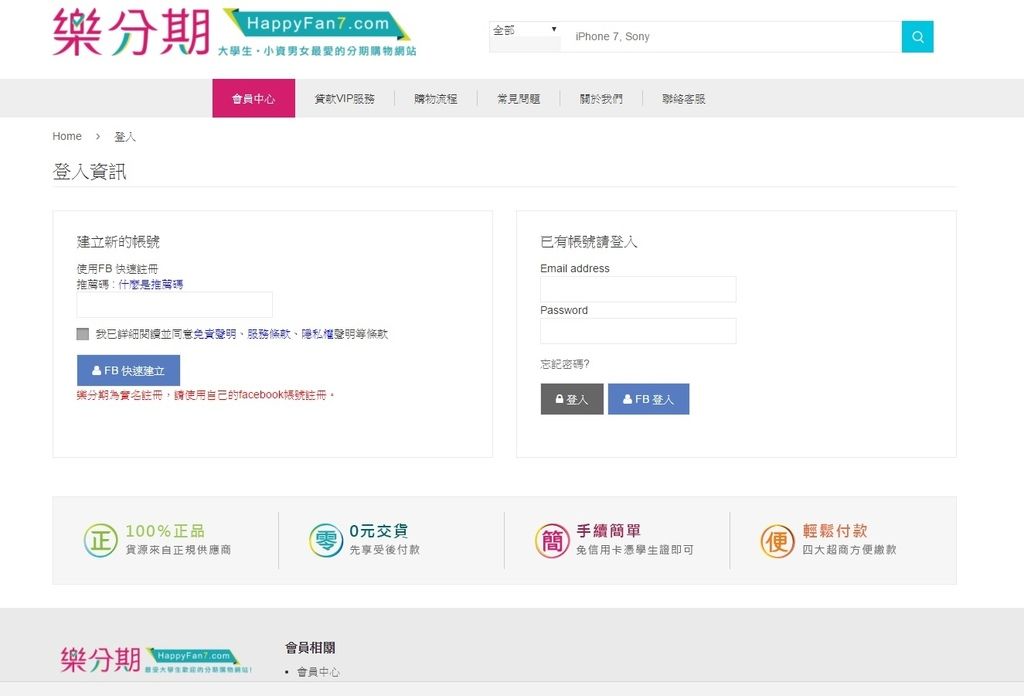Open 關於我們 in the navigation bar
This screenshot has height=696, width=1024.
click(601, 99)
